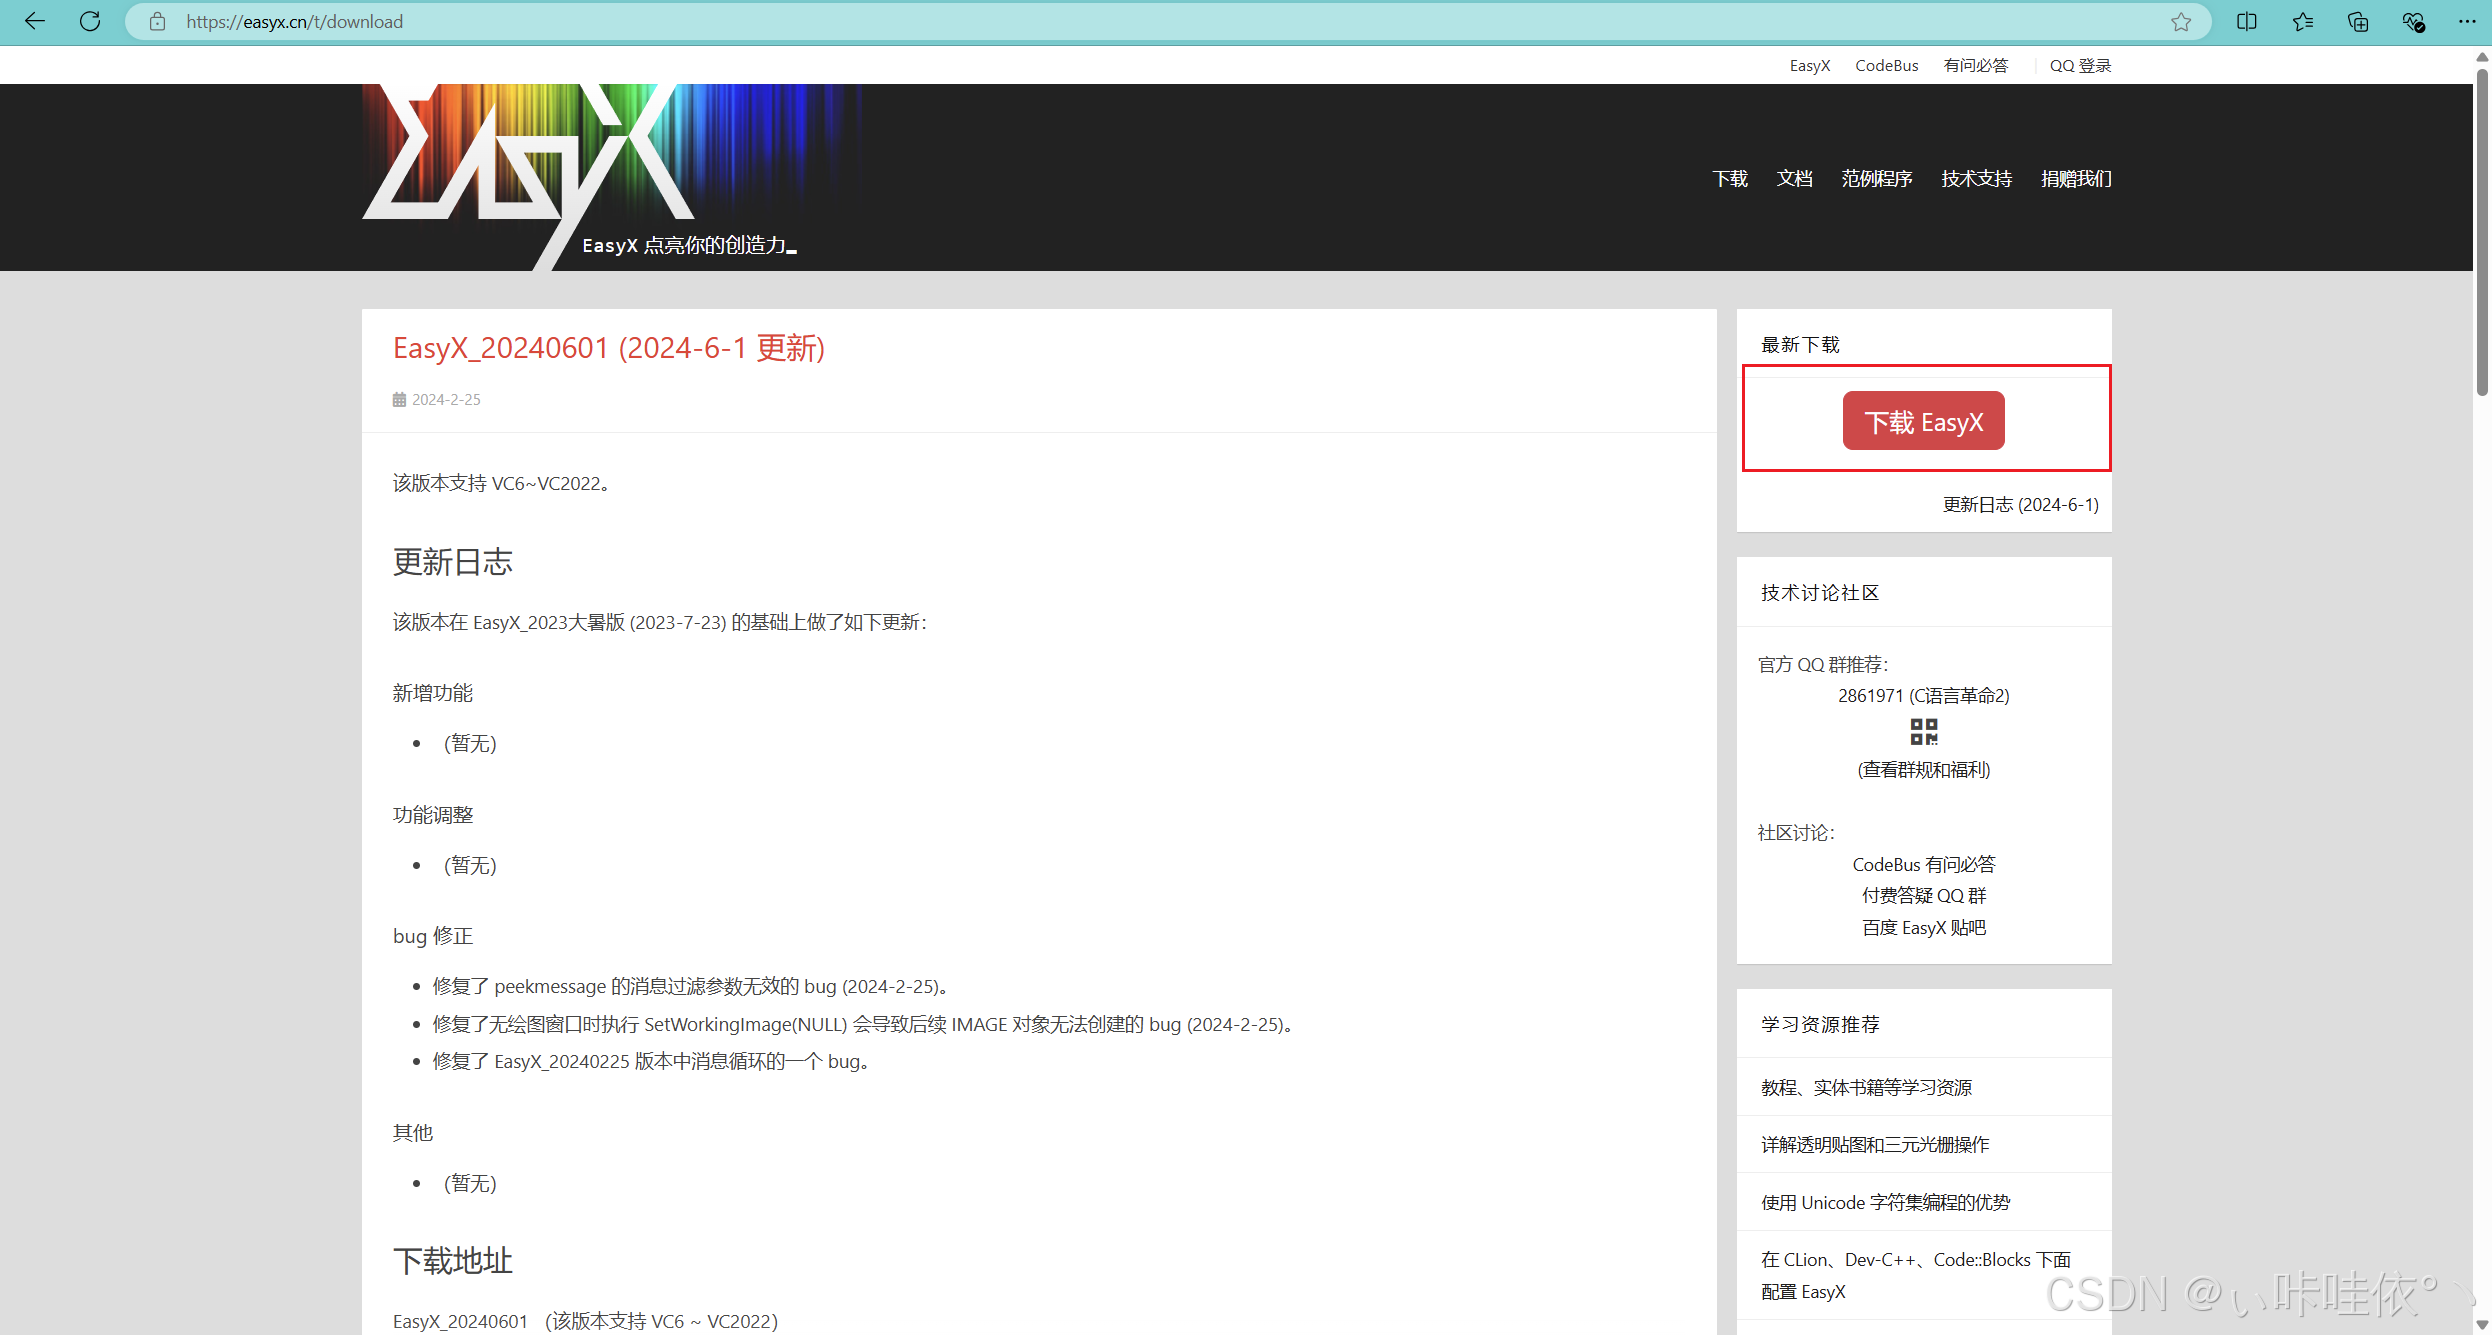Open the favorites list icon
The width and height of the screenshot is (2492, 1335).
[2303, 21]
